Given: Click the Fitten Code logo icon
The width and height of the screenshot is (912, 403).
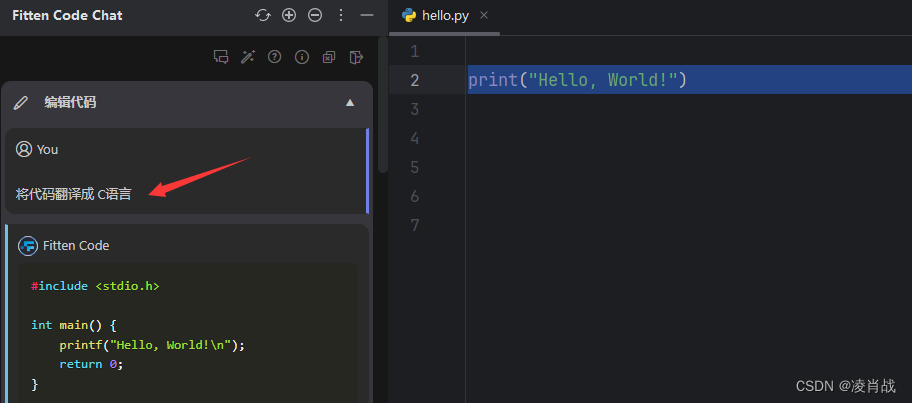Looking at the screenshot, I should coord(28,246).
